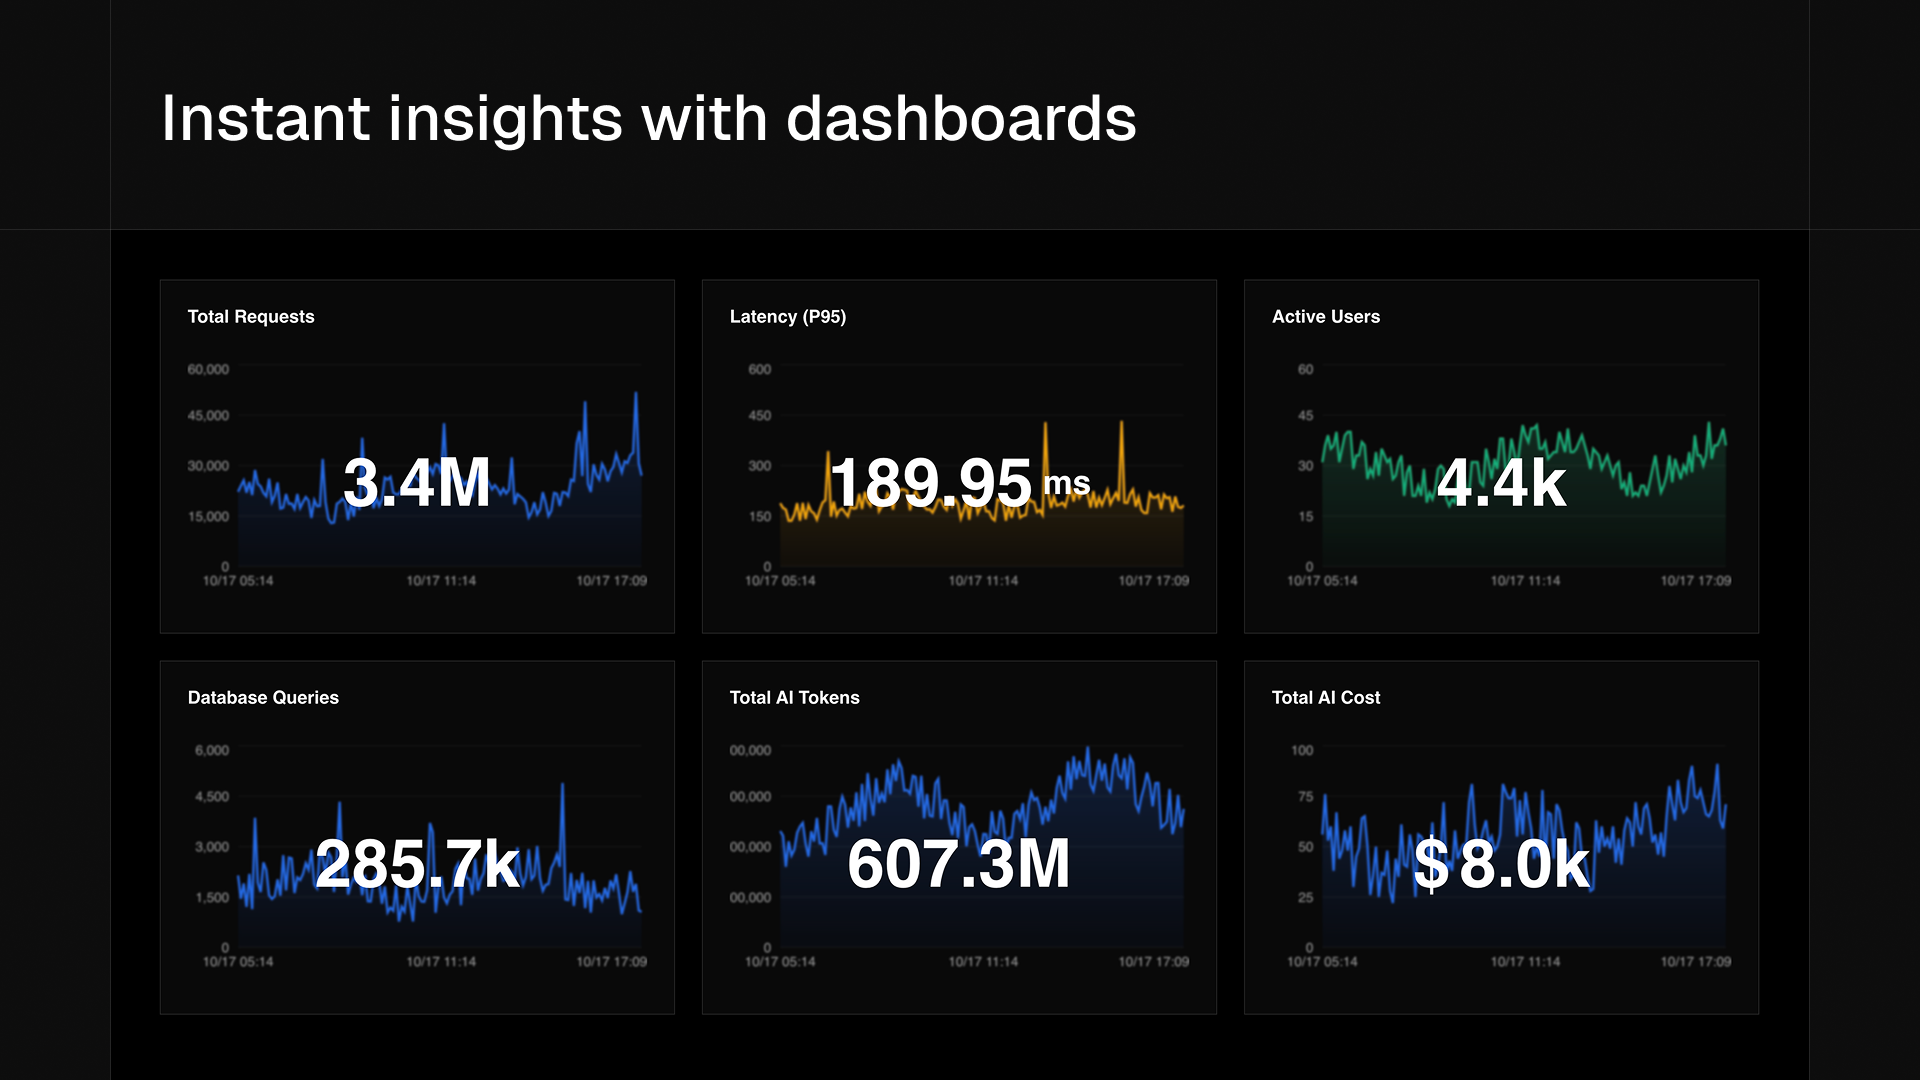Click the Active Users panel title

pos(1325,317)
